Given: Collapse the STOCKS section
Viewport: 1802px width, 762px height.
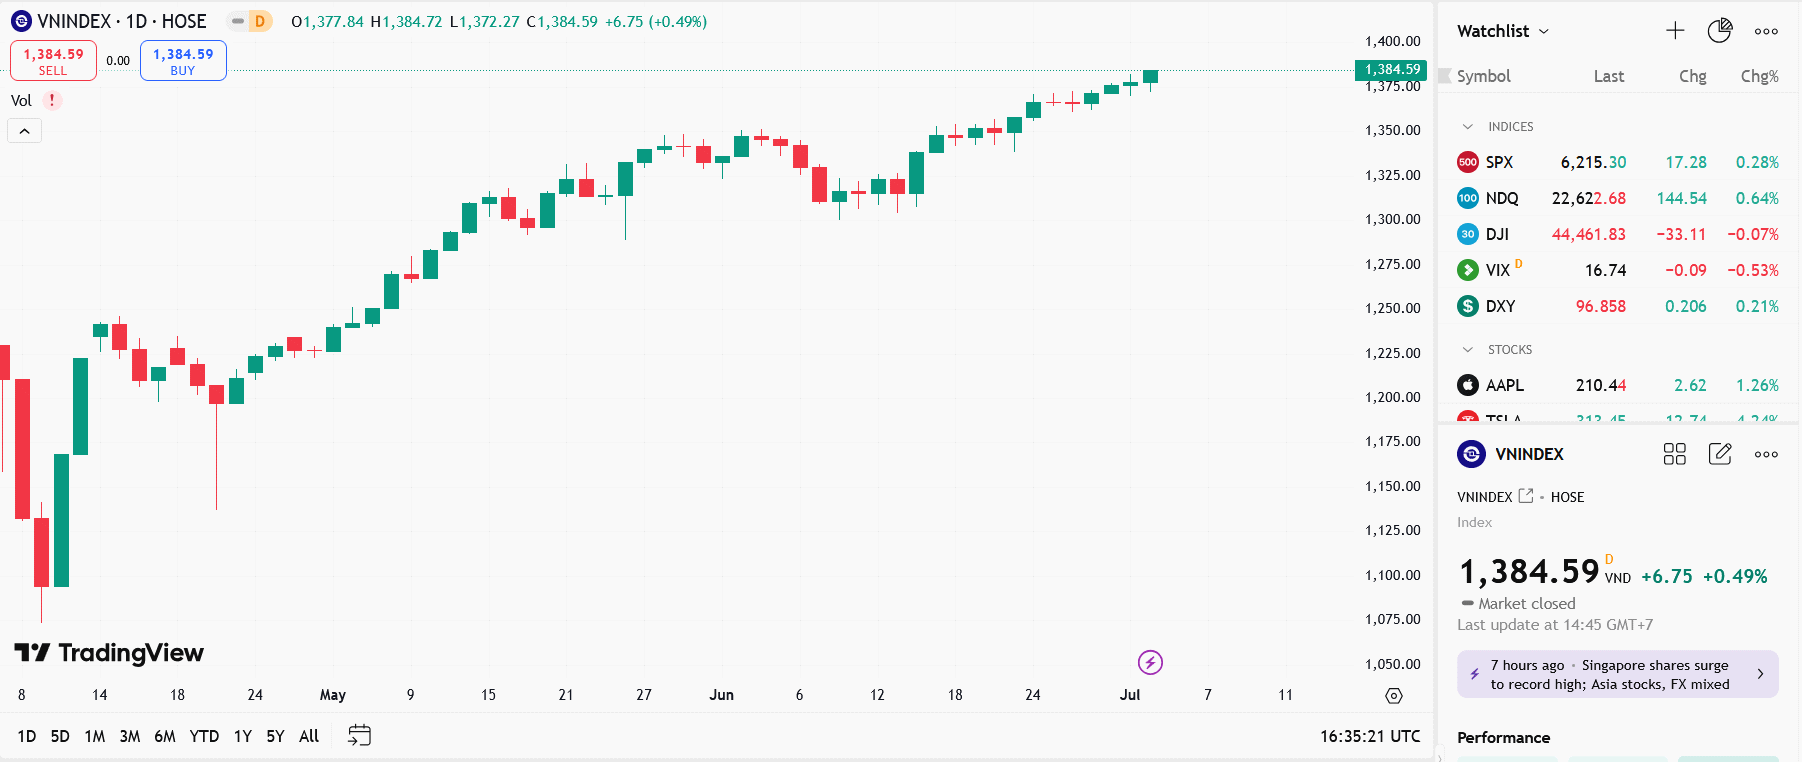Looking at the screenshot, I should pyautogui.click(x=1468, y=350).
